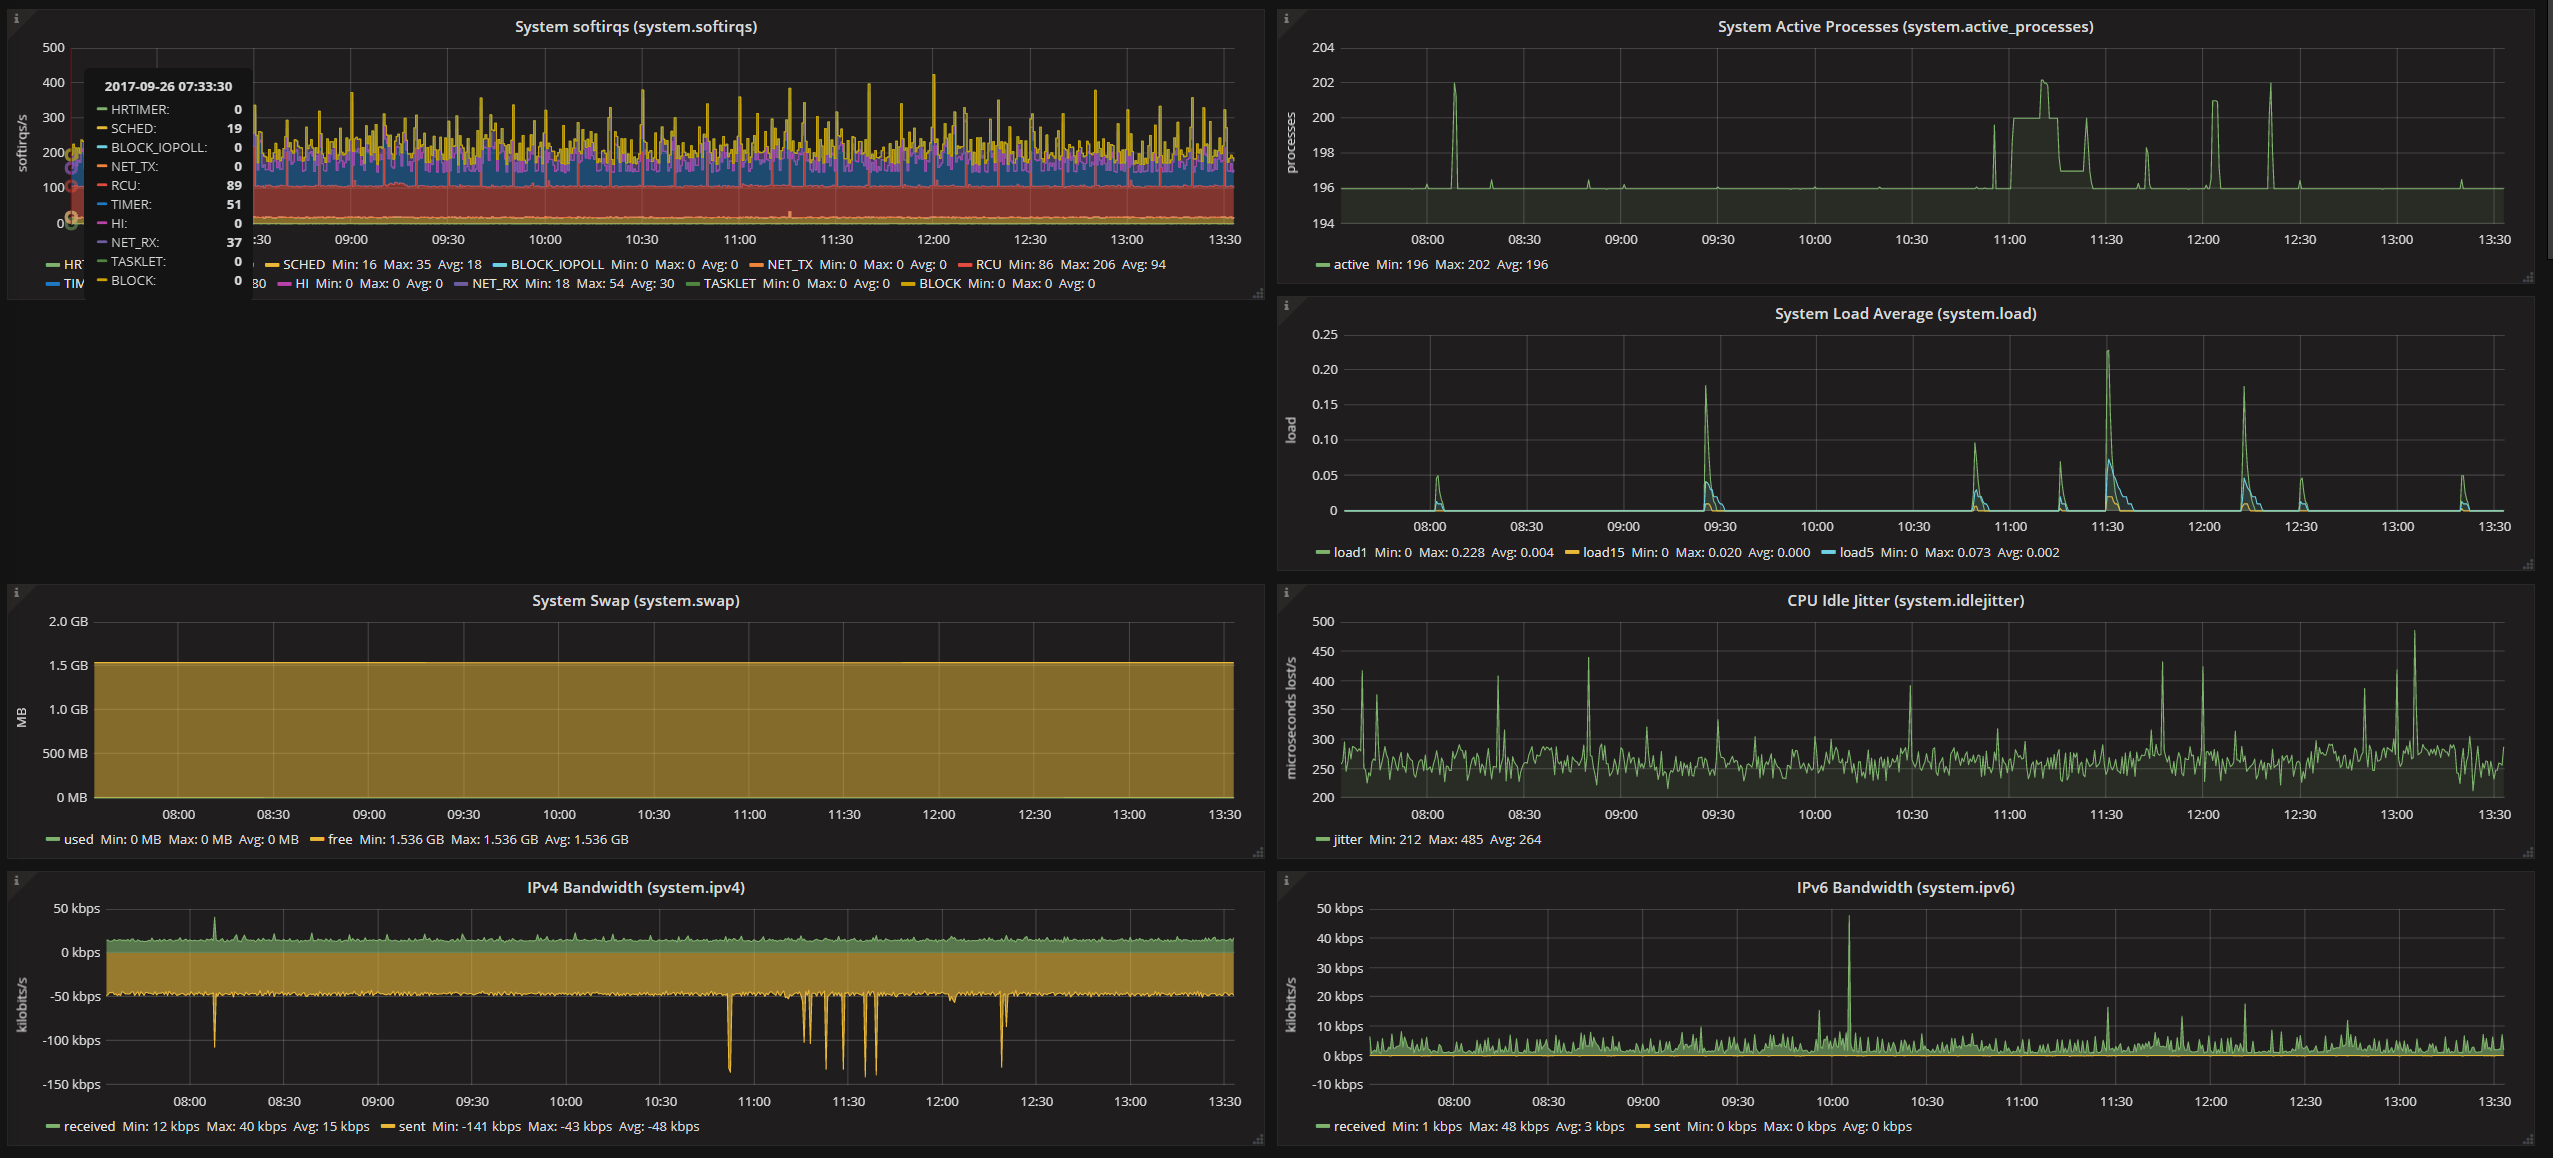Viewport: 2553px width, 1158px height.
Task: Click free legend label in Swap panel
Action: coord(339,840)
